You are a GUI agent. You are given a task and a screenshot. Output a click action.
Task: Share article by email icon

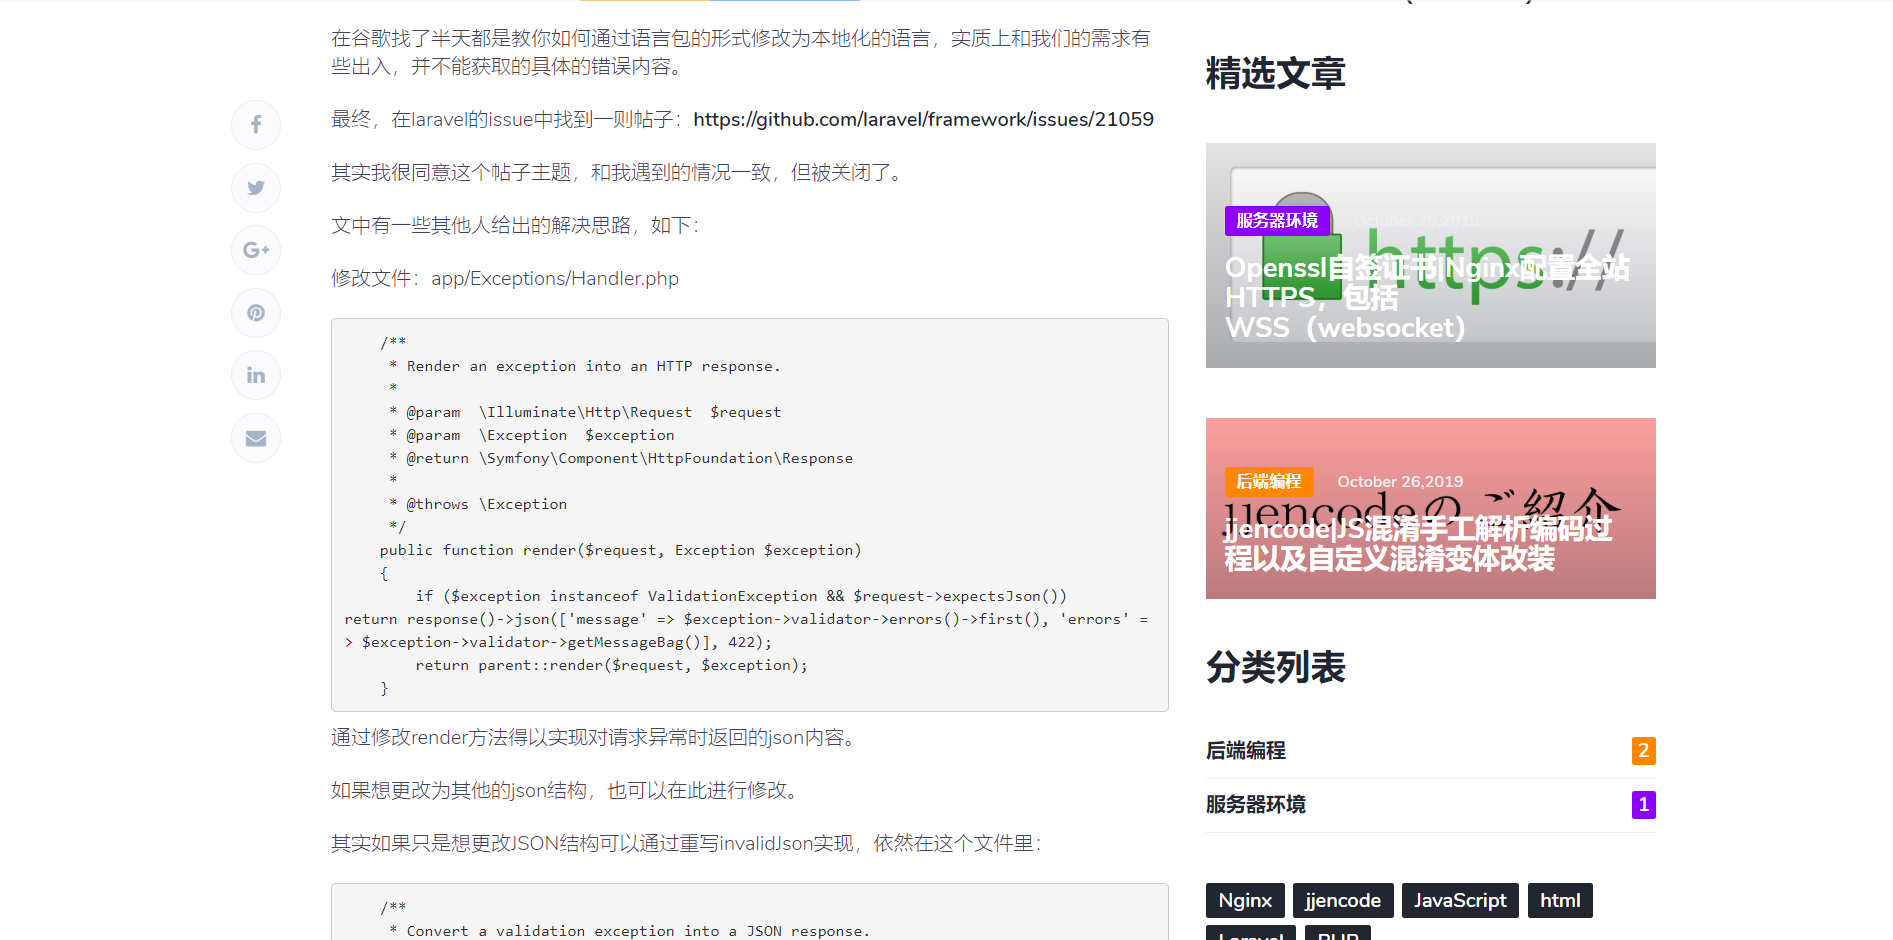[256, 438]
